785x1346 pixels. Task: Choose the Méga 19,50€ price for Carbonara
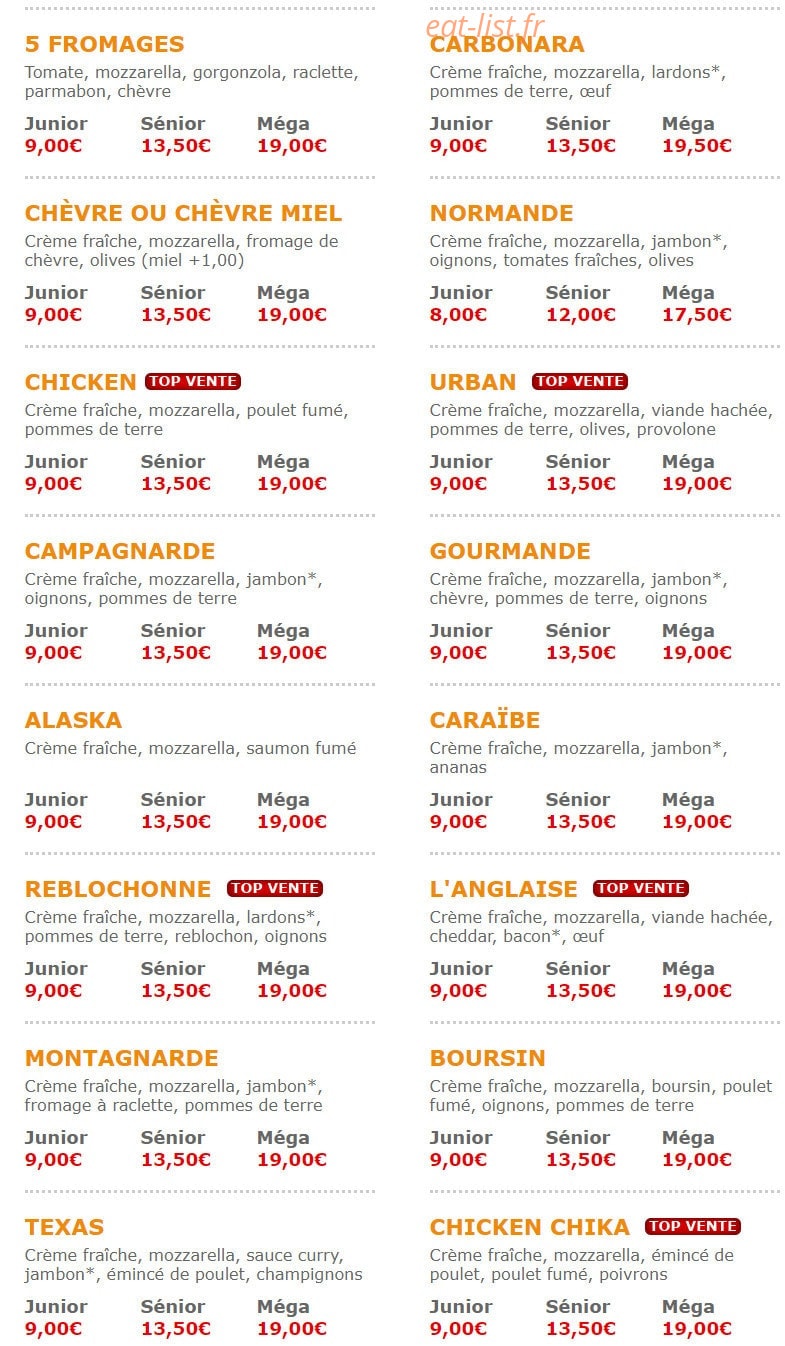697,145
